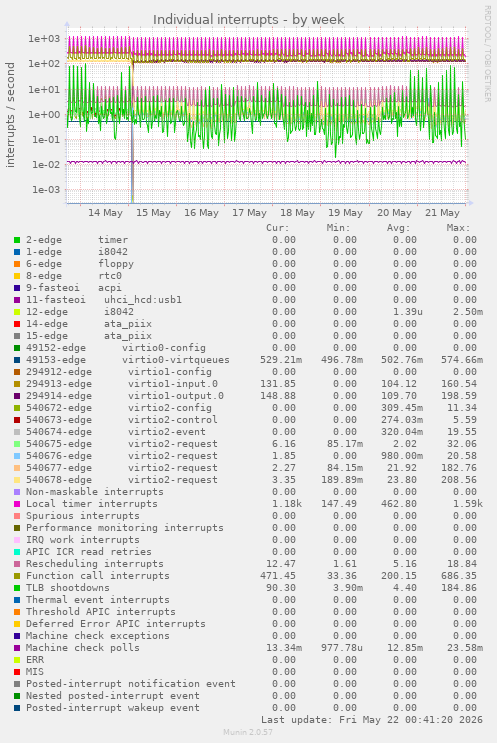Viewport: 497px width, 743px height.
Task: Click the graph title Individual interrupts by week
Action: 248,19
